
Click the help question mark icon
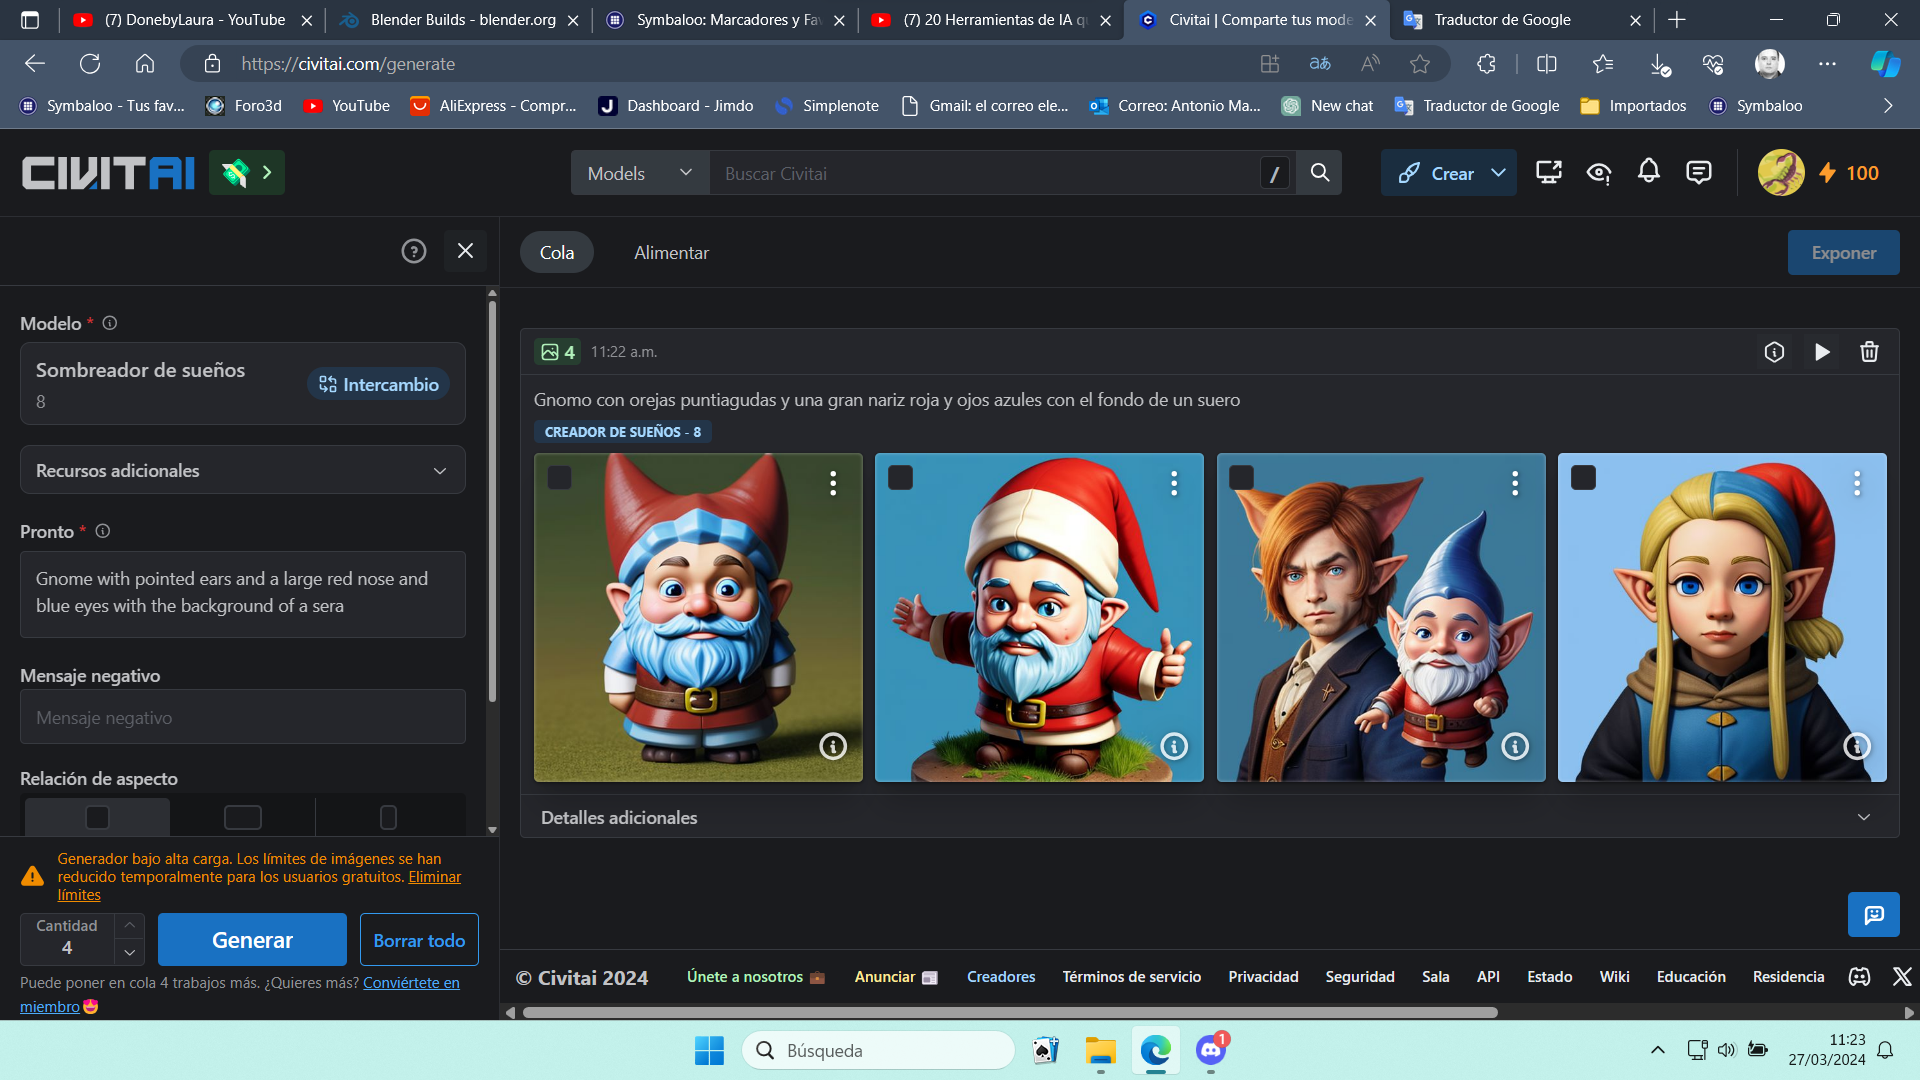[413, 251]
